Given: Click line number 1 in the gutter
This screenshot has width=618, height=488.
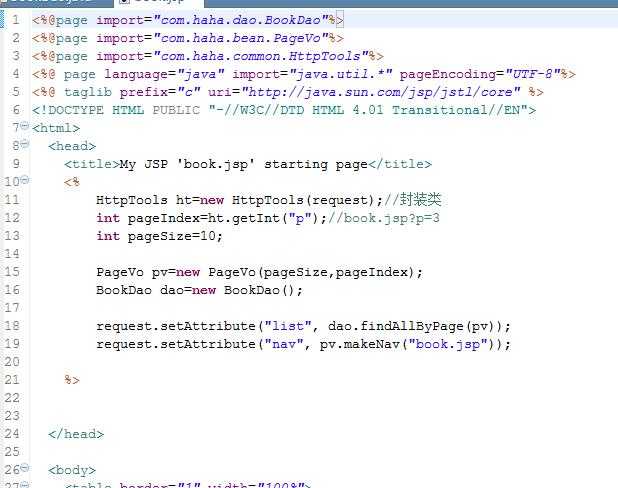Looking at the screenshot, I should 16,20.
